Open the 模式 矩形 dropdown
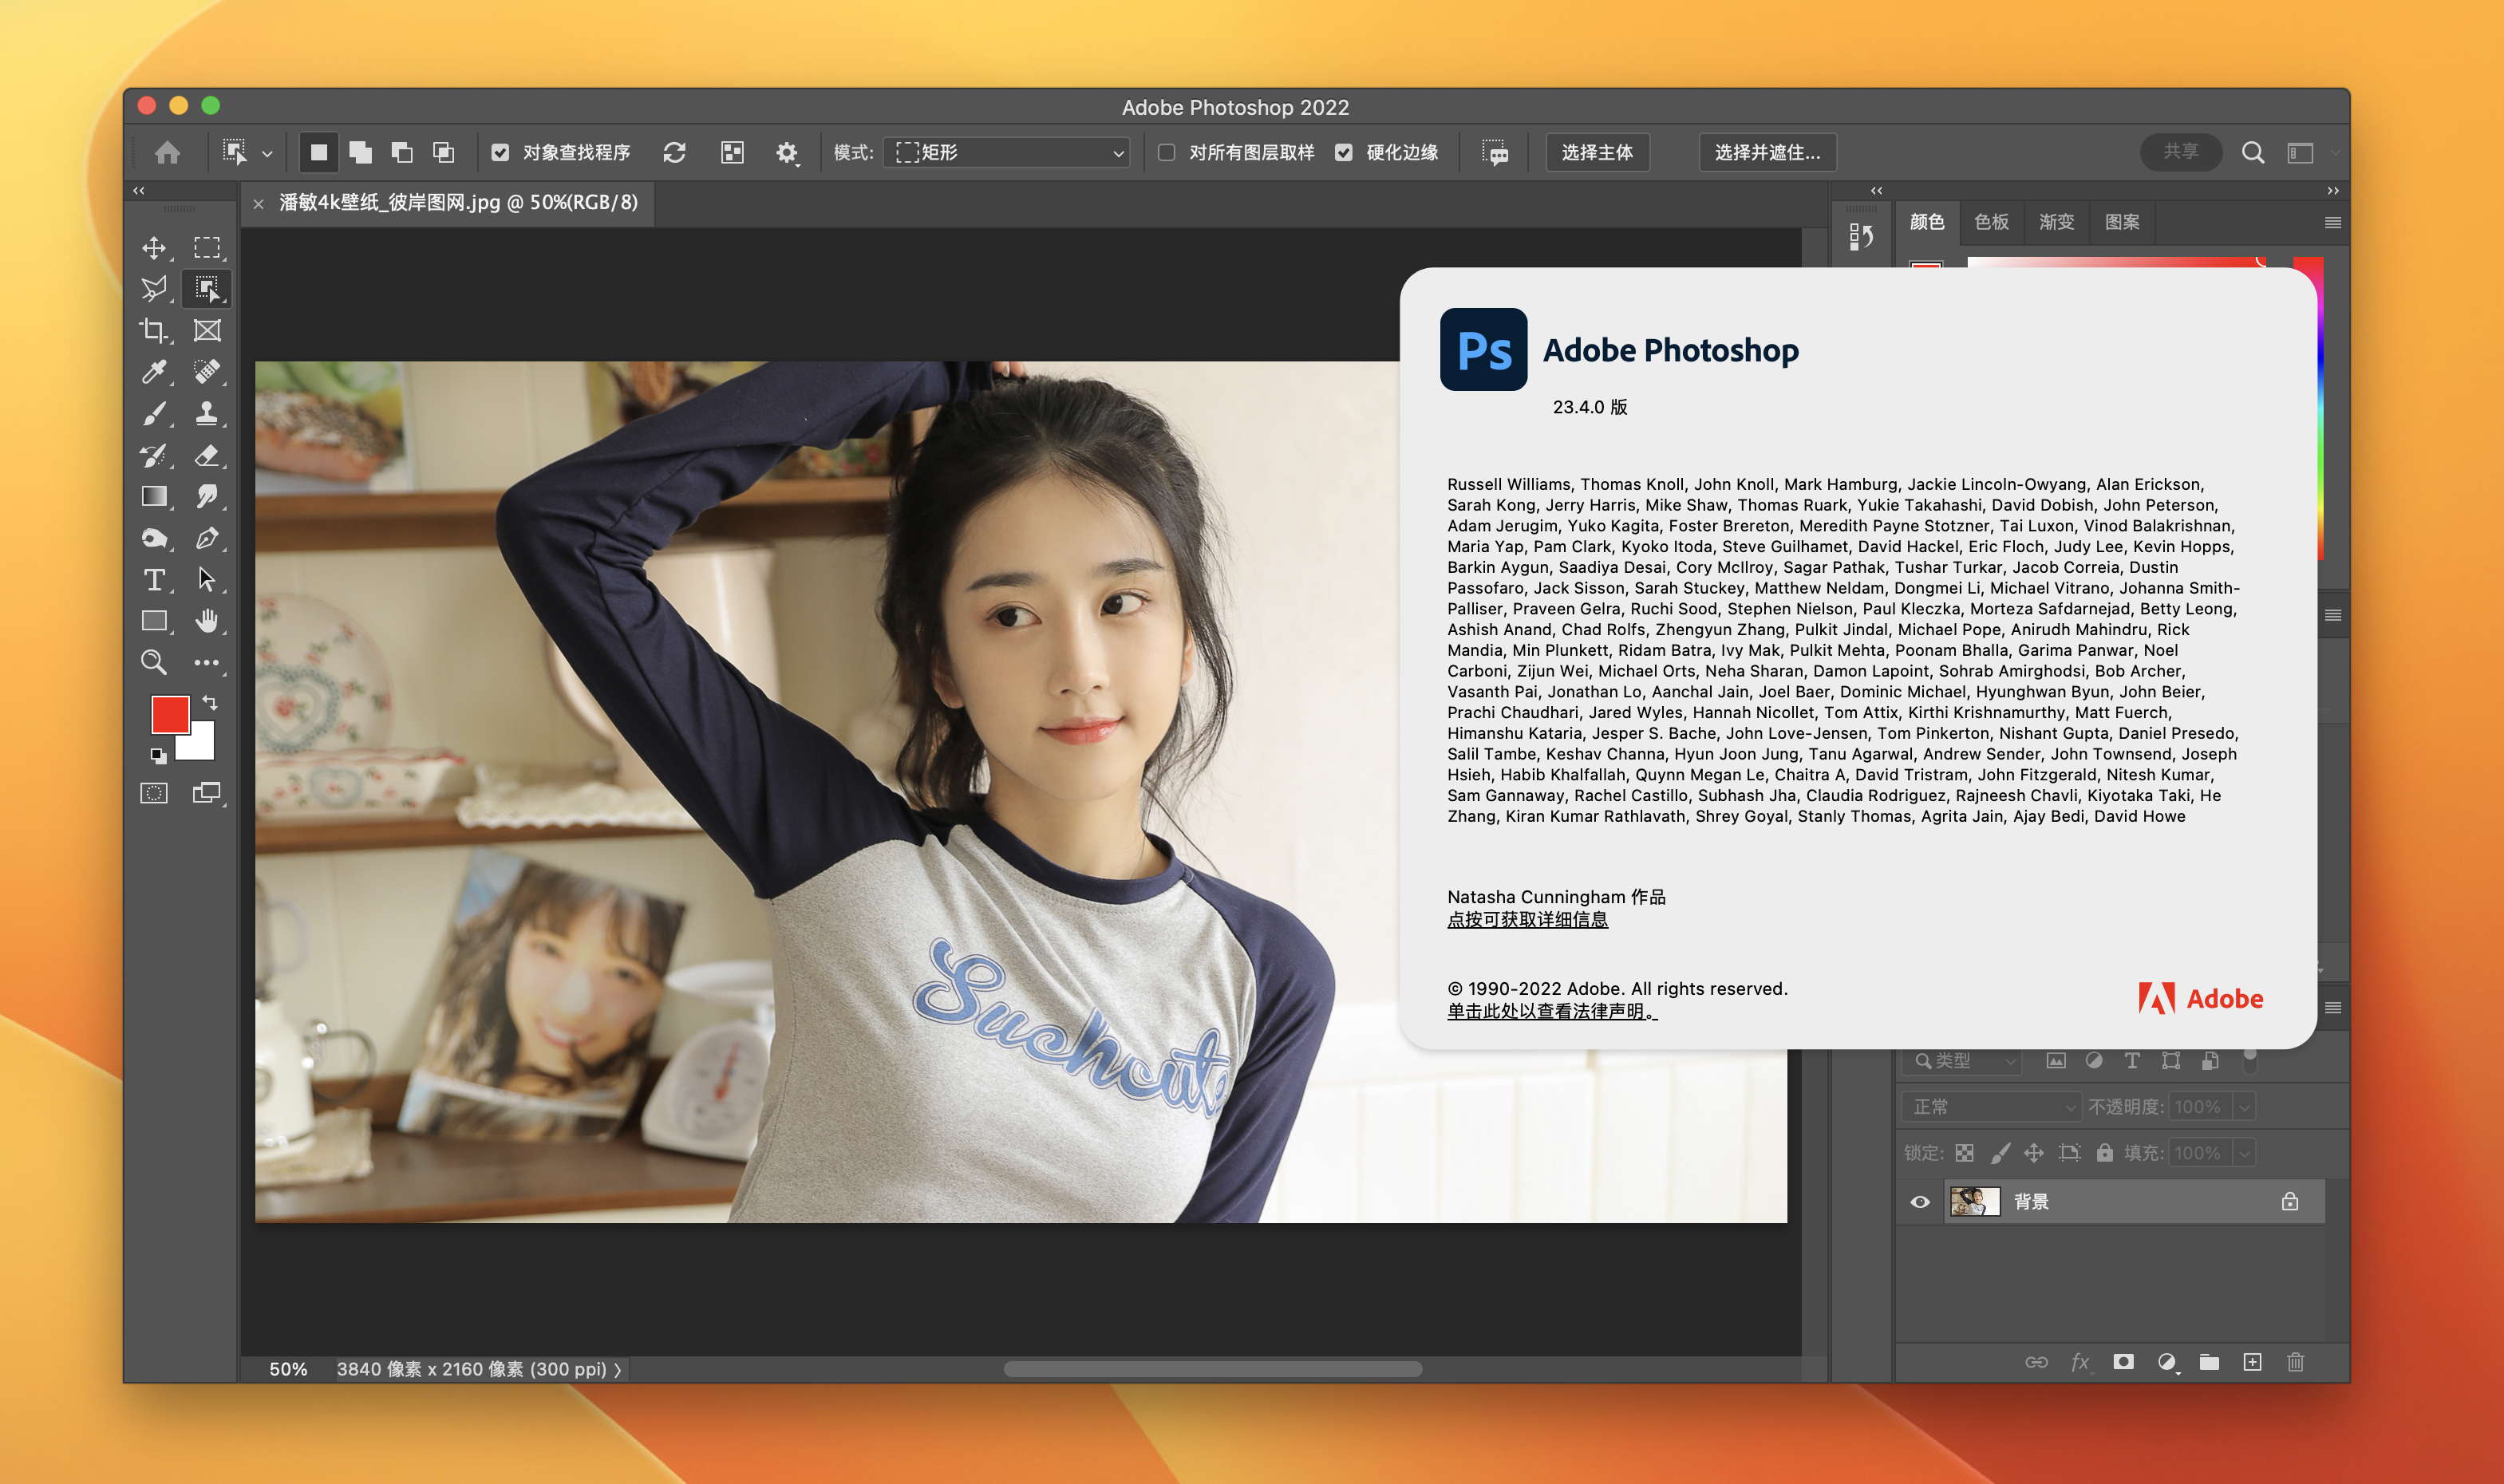 [x=1006, y=152]
